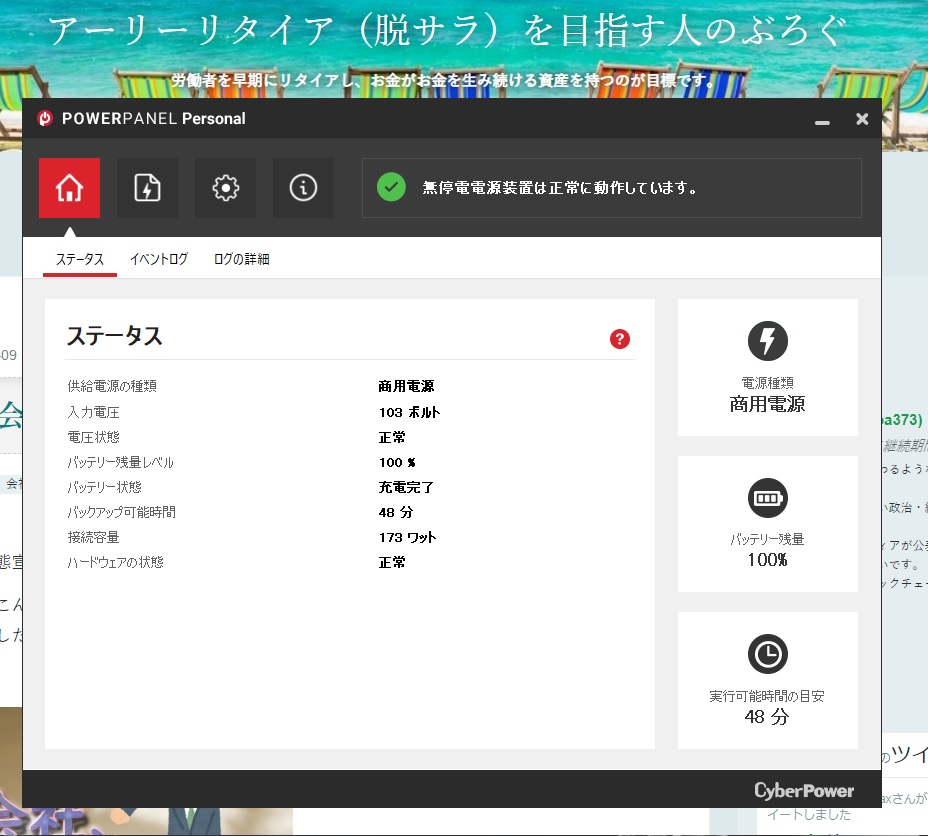Click the バッテリー残量 100% card
The image size is (928, 836).
768,524
